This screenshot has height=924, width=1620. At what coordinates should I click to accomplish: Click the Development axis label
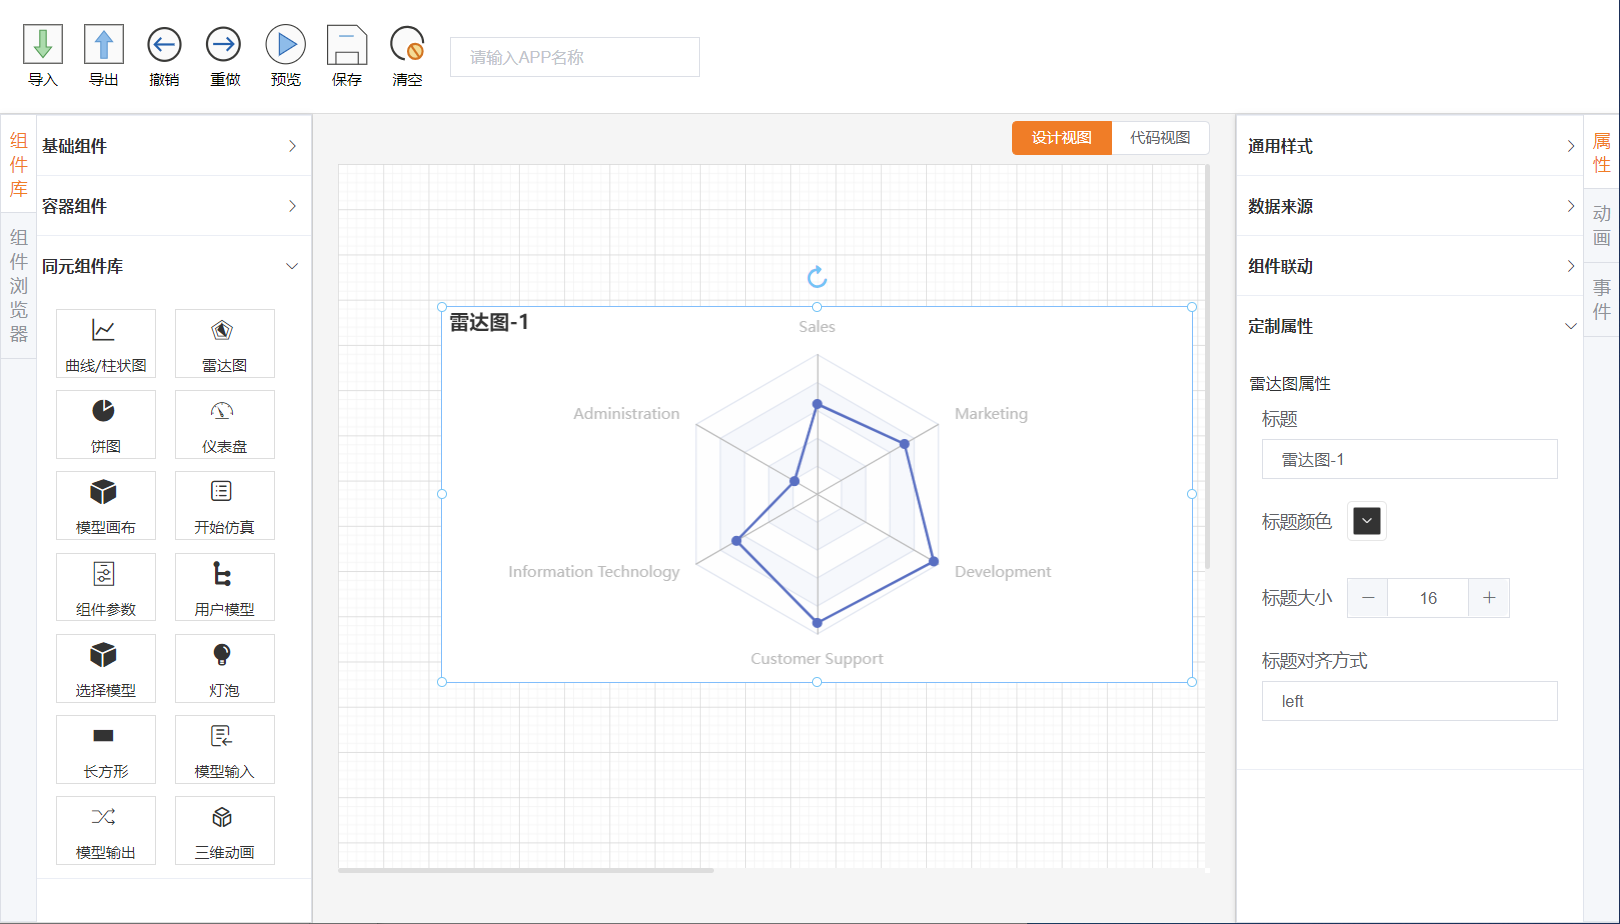(1003, 571)
